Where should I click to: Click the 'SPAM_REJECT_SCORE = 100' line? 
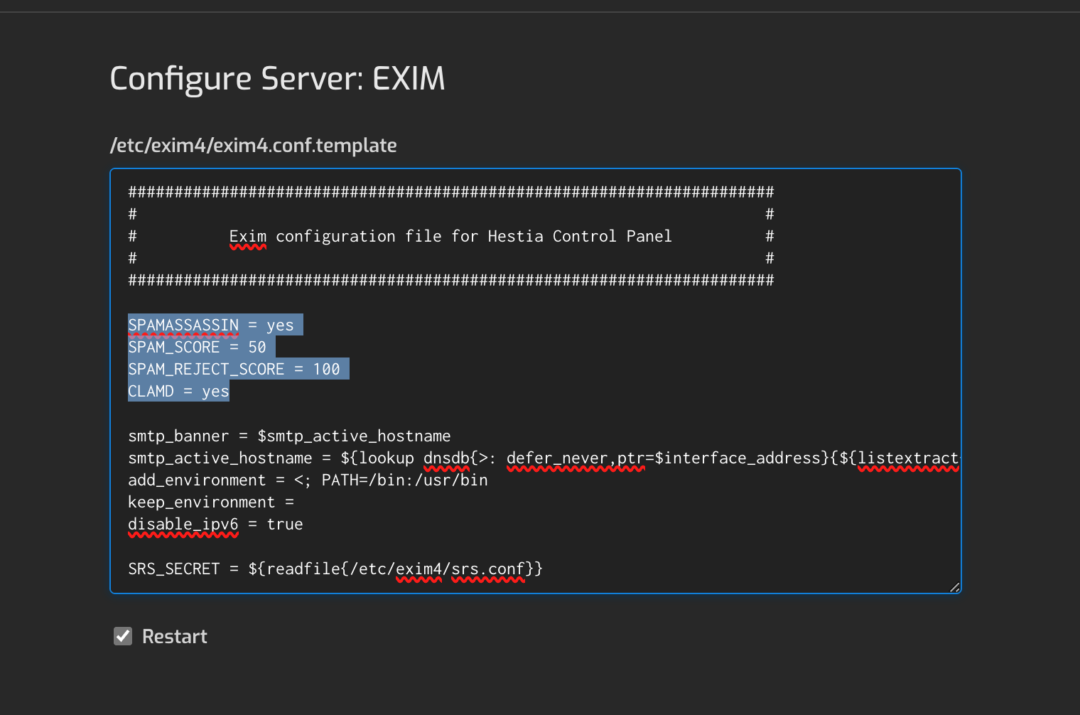[x=234, y=369]
